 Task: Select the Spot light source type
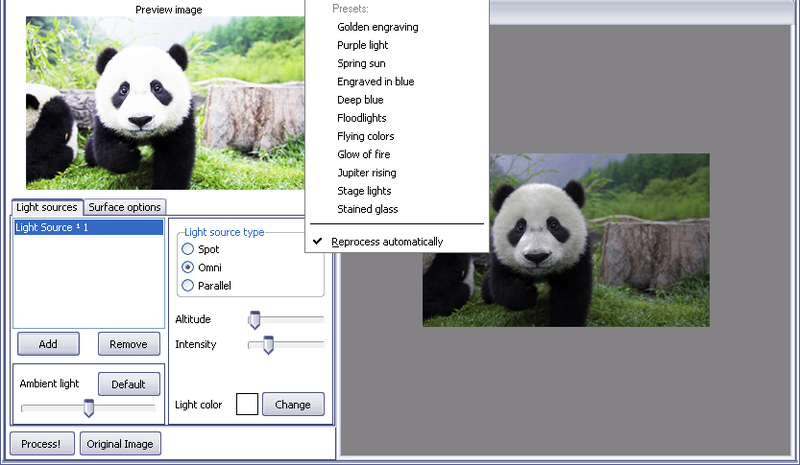tap(187, 249)
